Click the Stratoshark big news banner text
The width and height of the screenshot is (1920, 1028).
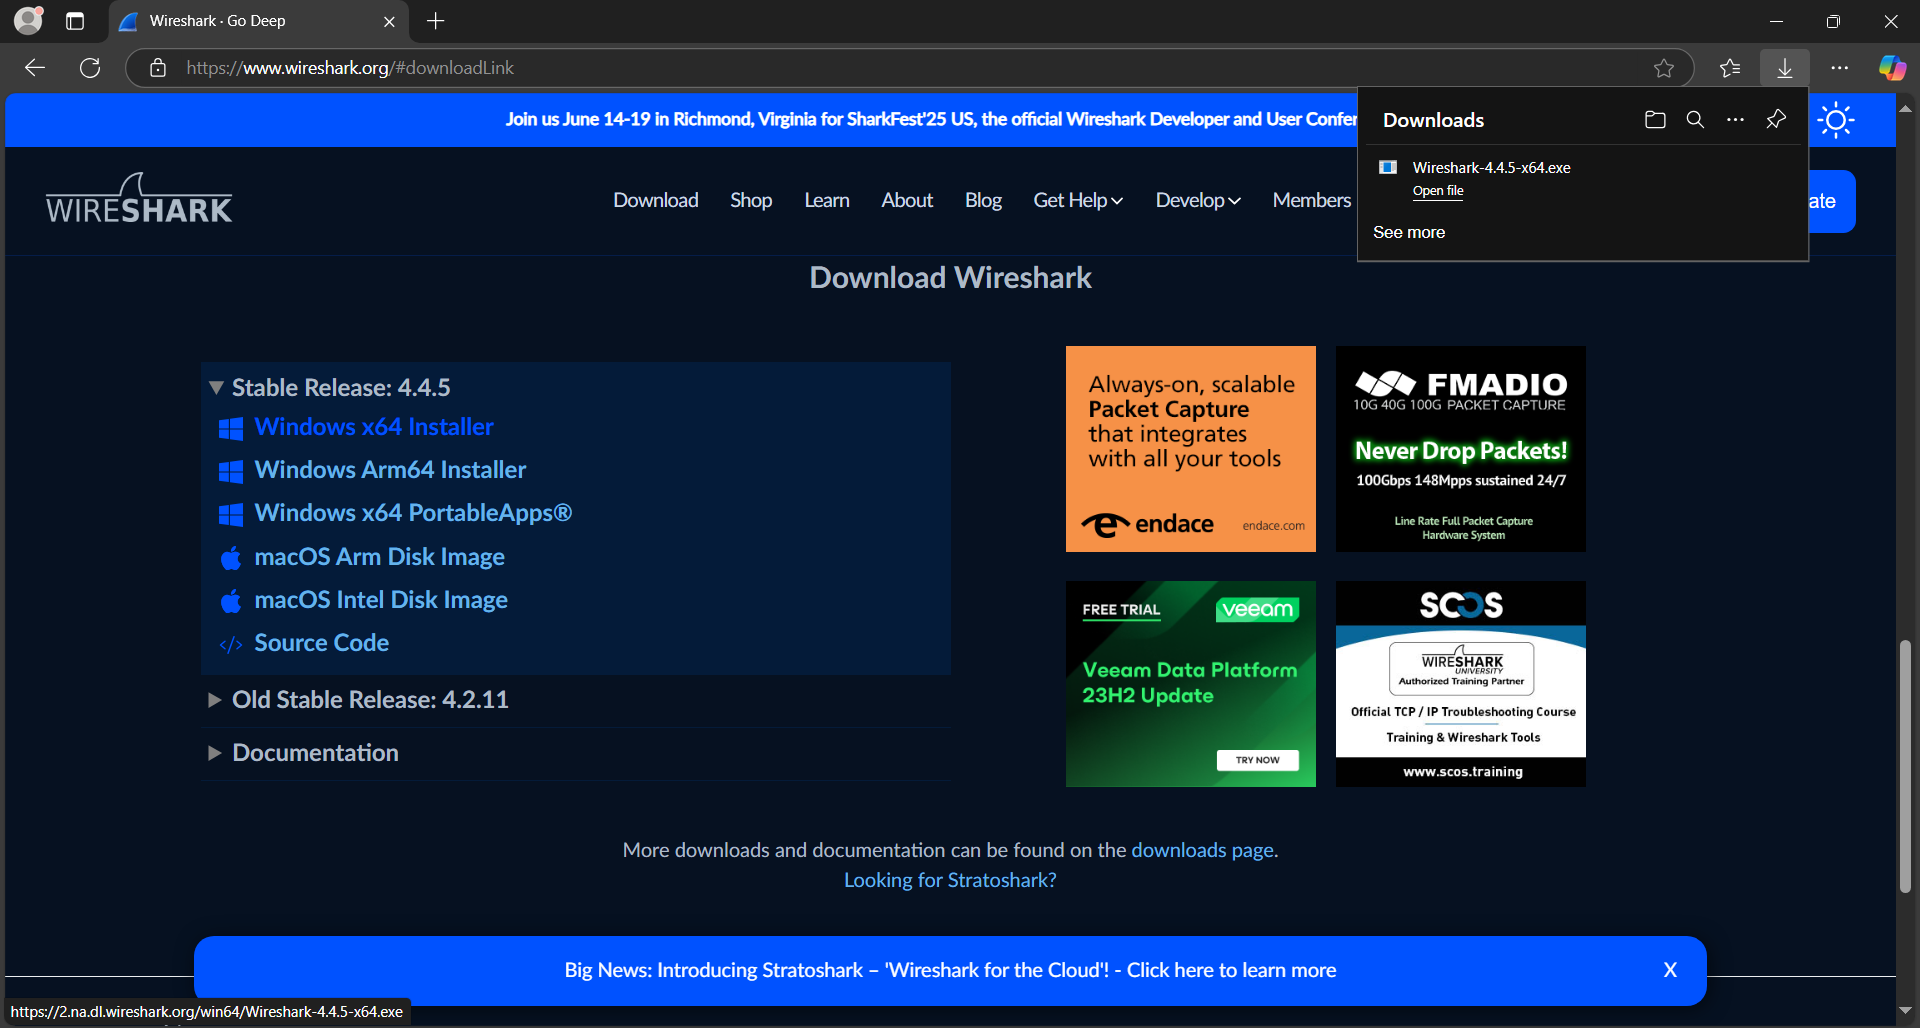[x=950, y=970]
